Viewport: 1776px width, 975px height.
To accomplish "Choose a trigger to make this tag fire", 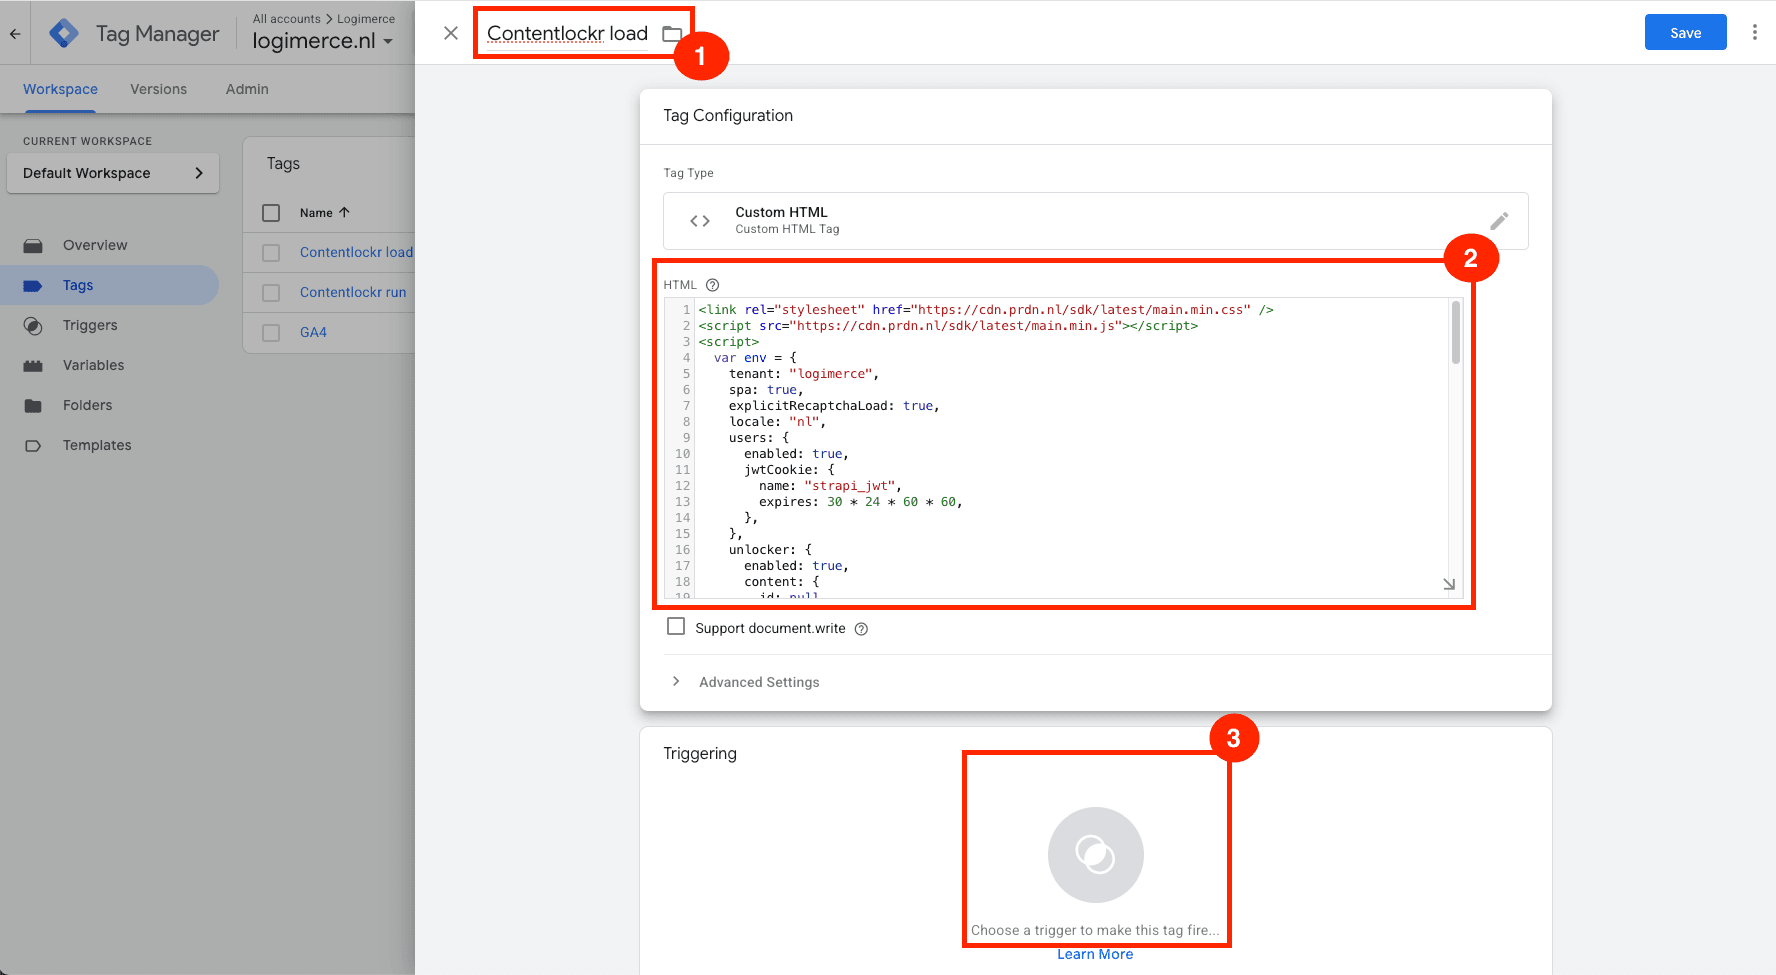I will point(1096,855).
